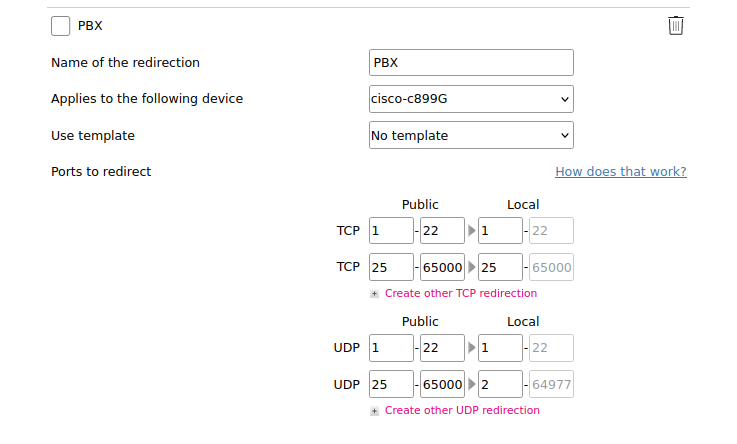Click Create other TCP redirection

tap(461, 293)
